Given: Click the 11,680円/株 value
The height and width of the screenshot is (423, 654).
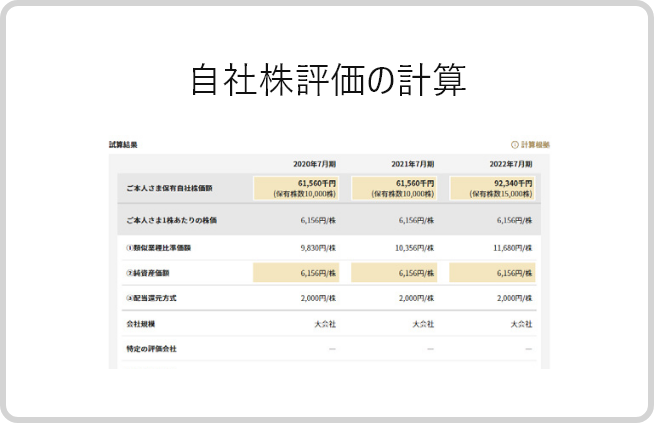Looking at the screenshot, I should coord(513,248).
